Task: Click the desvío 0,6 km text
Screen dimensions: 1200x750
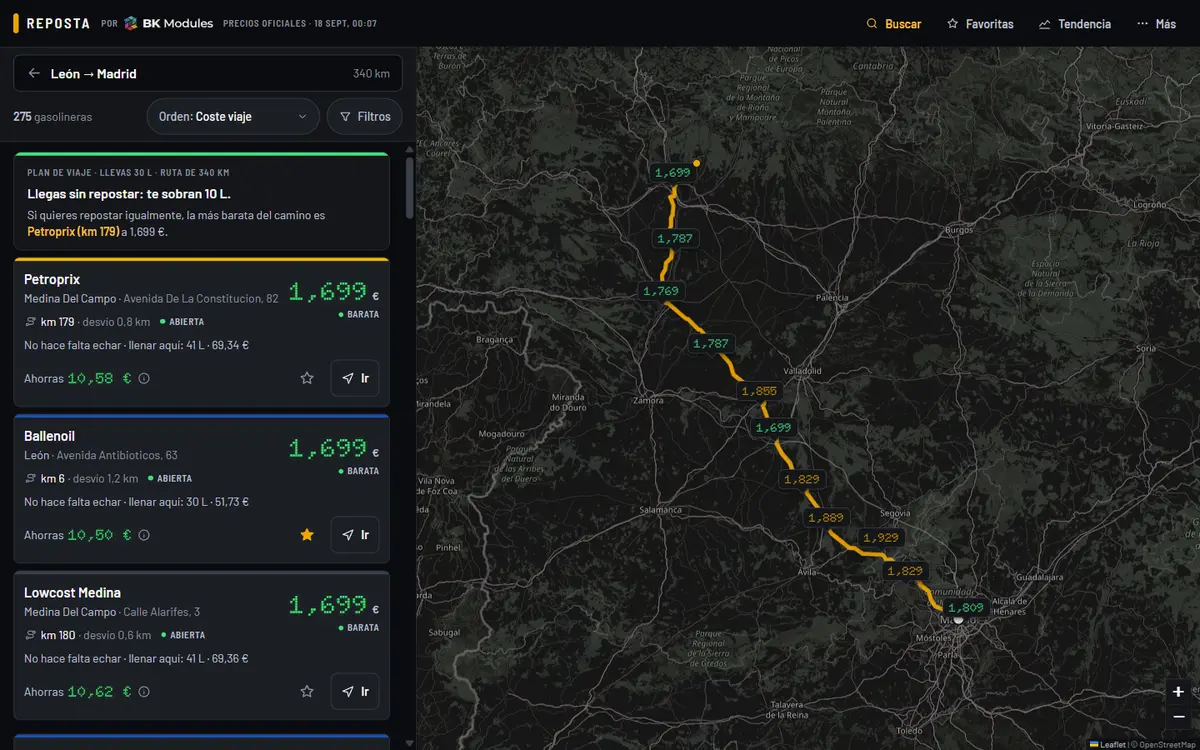Action: coord(118,635)
